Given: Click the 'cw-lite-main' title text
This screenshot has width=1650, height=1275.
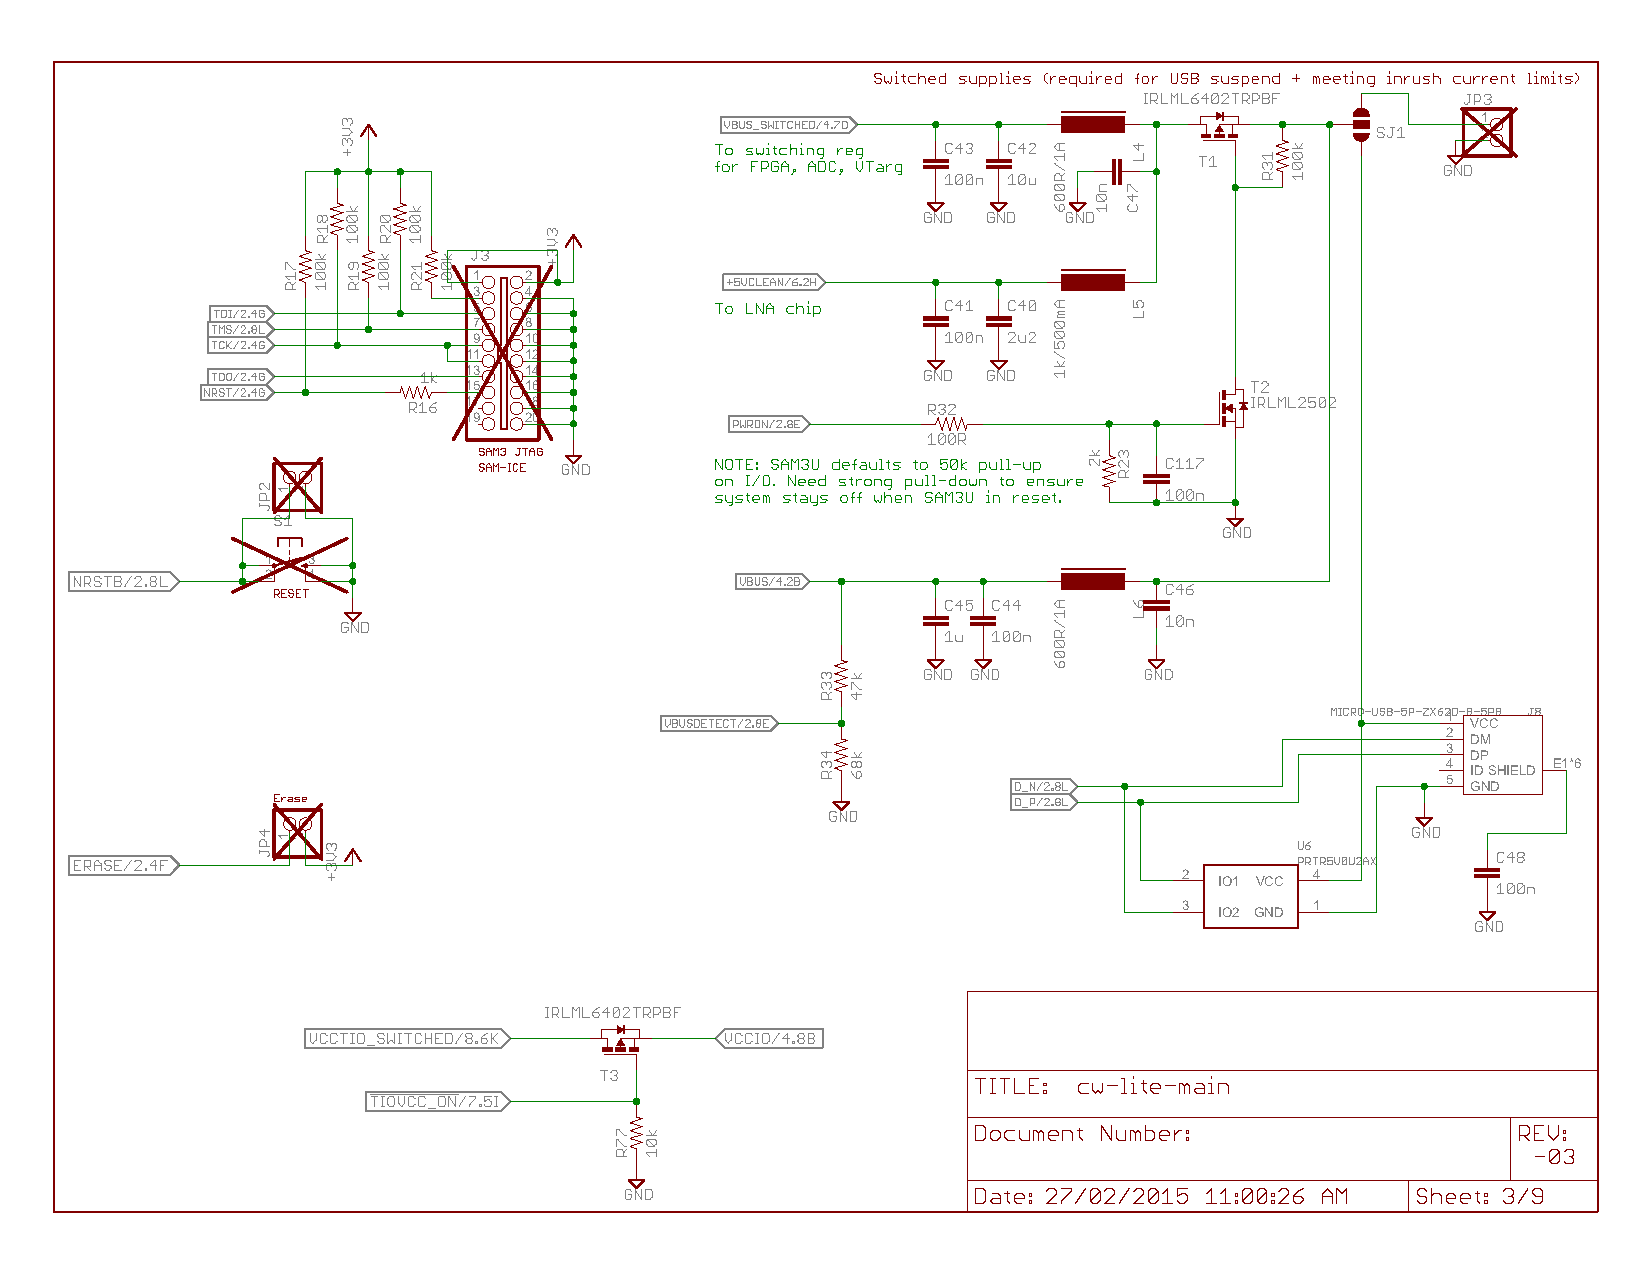Looking at the screenshot, I should 1153,1086.
